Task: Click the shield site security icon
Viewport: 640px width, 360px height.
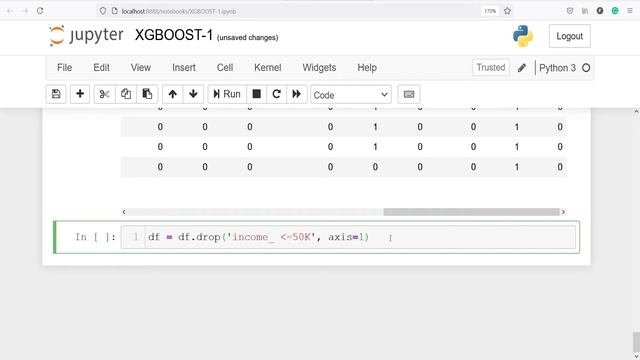Action: [x=103, y=11]
